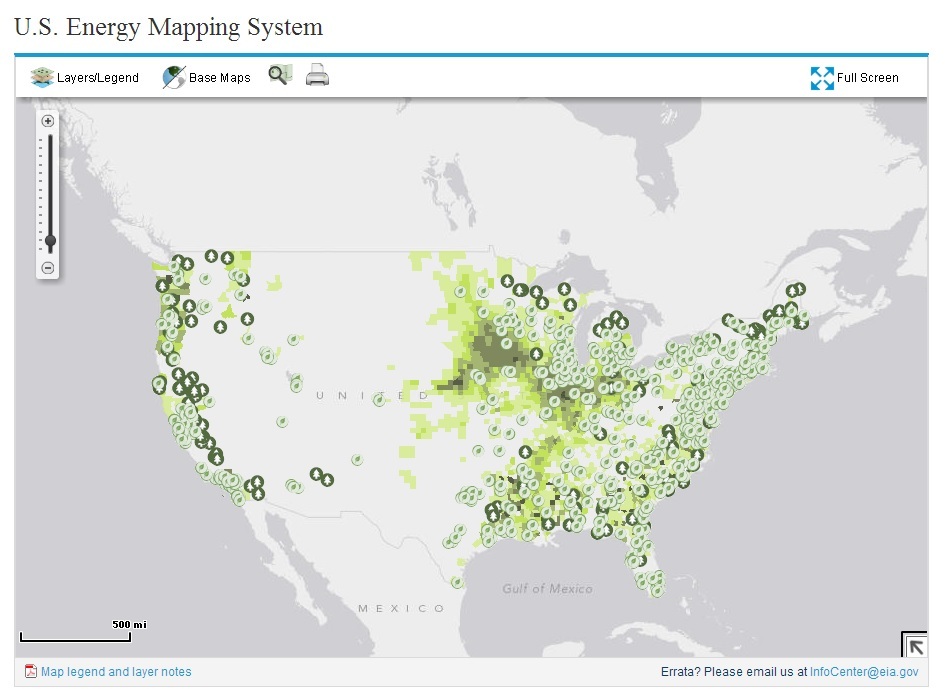Click the zoom-in plus icon
Screen dimensions: 945x689
47,120
